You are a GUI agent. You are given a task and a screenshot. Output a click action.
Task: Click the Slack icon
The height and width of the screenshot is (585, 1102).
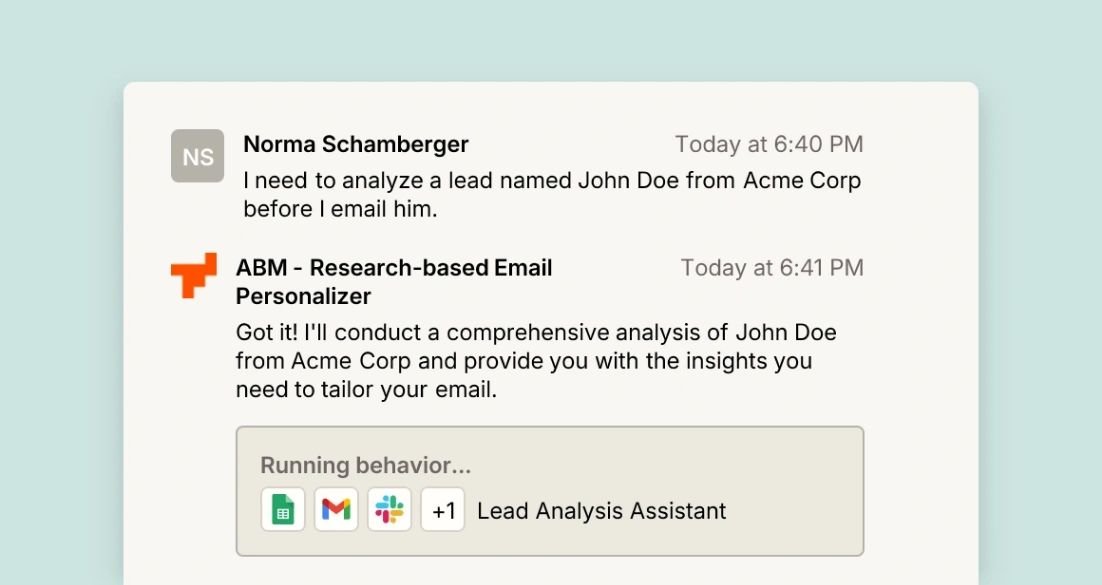(x=389, y=511)
